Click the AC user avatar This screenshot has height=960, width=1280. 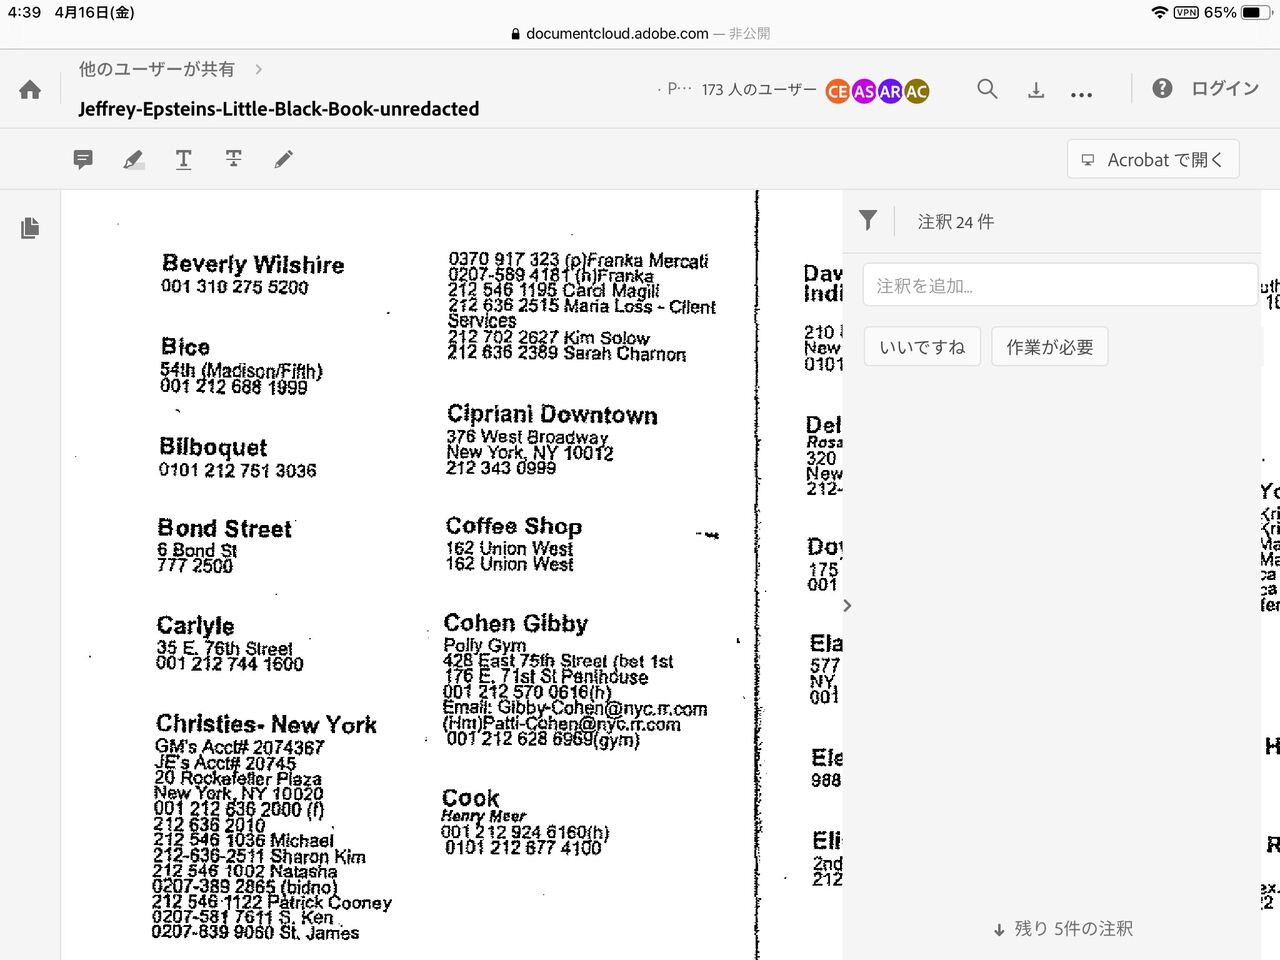click(x=916, y=91)
